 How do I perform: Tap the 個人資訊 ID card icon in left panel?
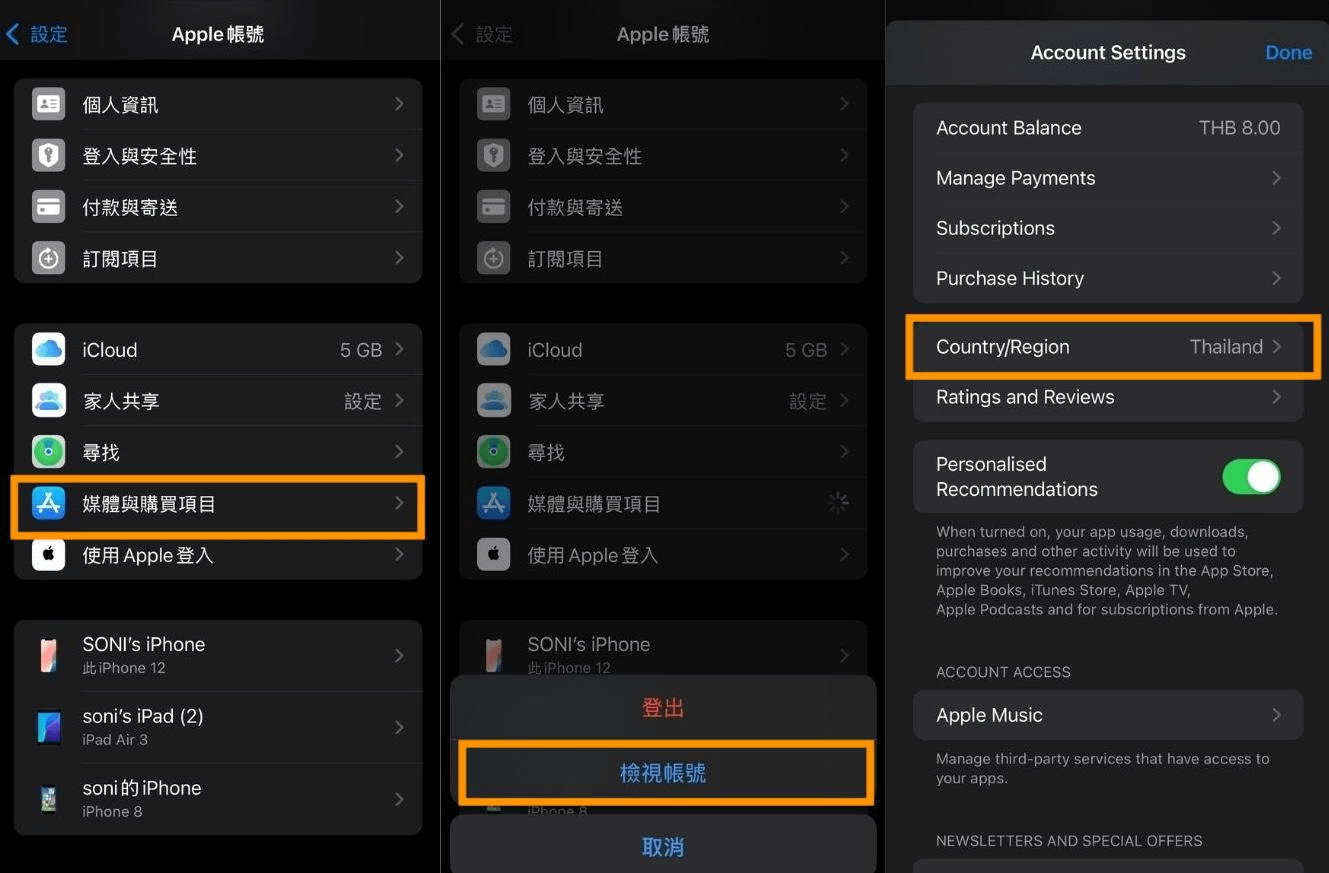click(x=48, y=104)
